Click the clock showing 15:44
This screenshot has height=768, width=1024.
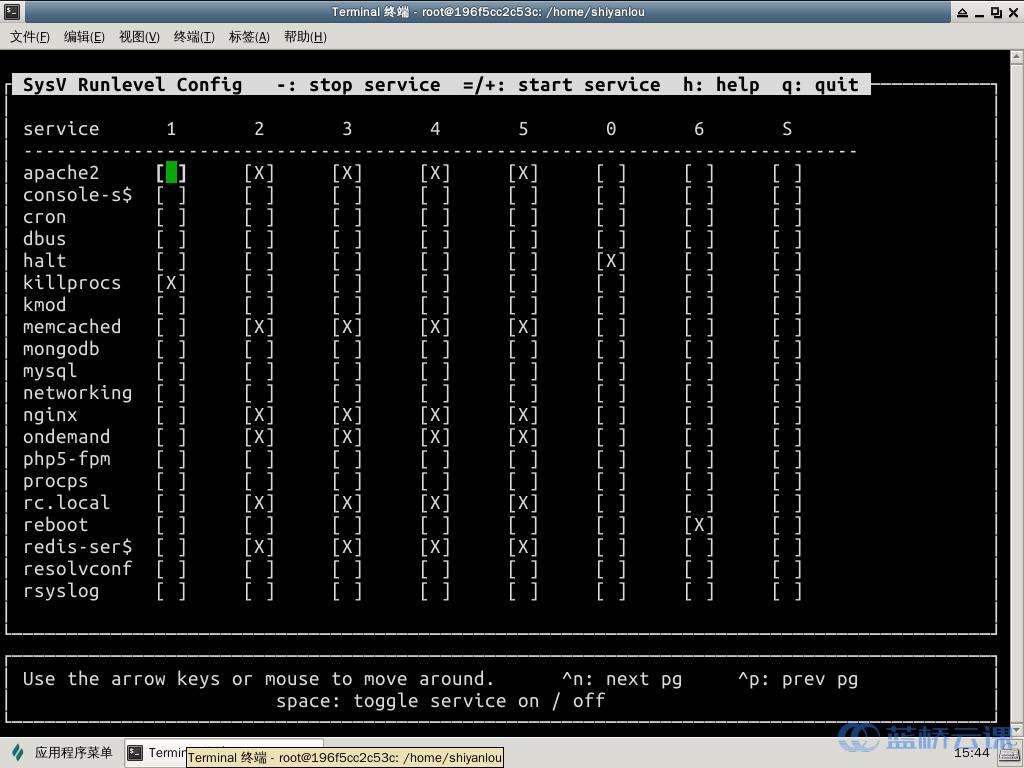(x=972, y=753)
